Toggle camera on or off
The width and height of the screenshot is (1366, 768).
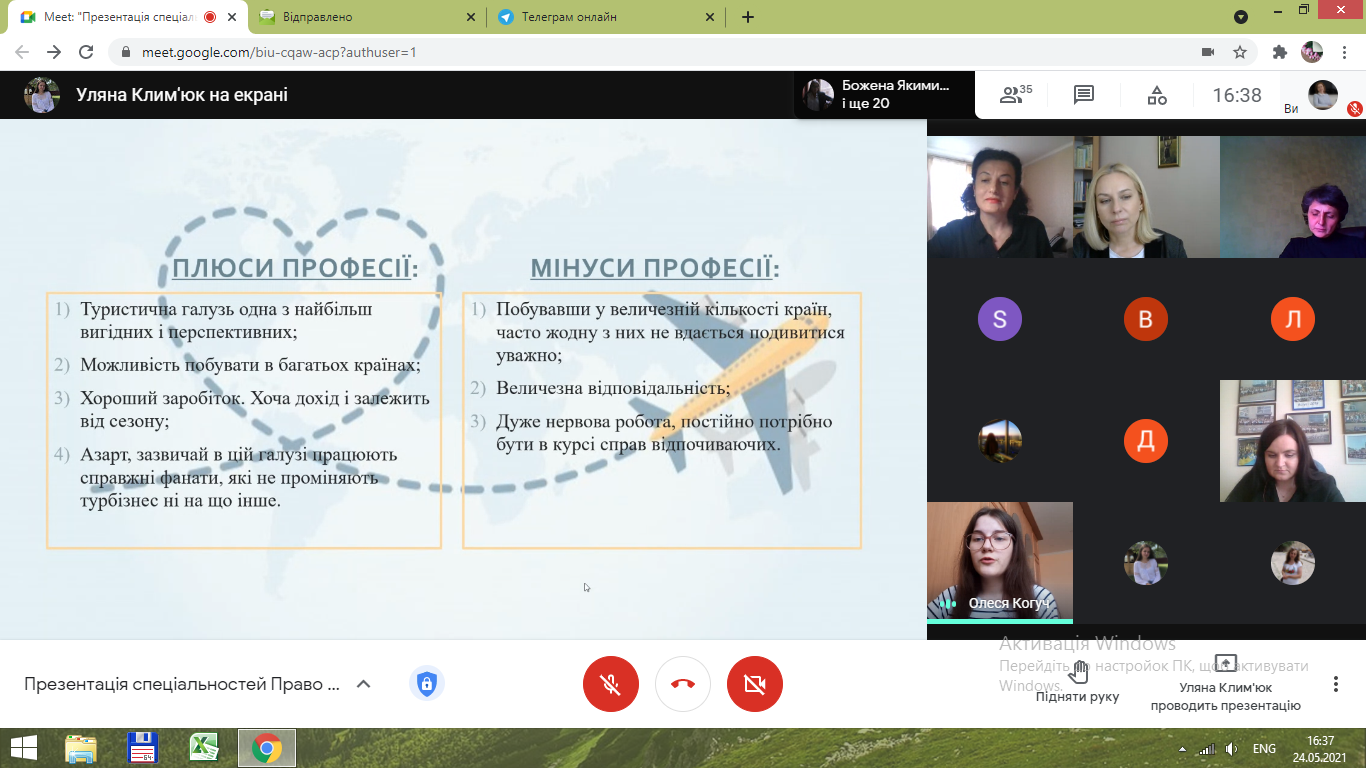pyautogui.click(x=755, y=684)
